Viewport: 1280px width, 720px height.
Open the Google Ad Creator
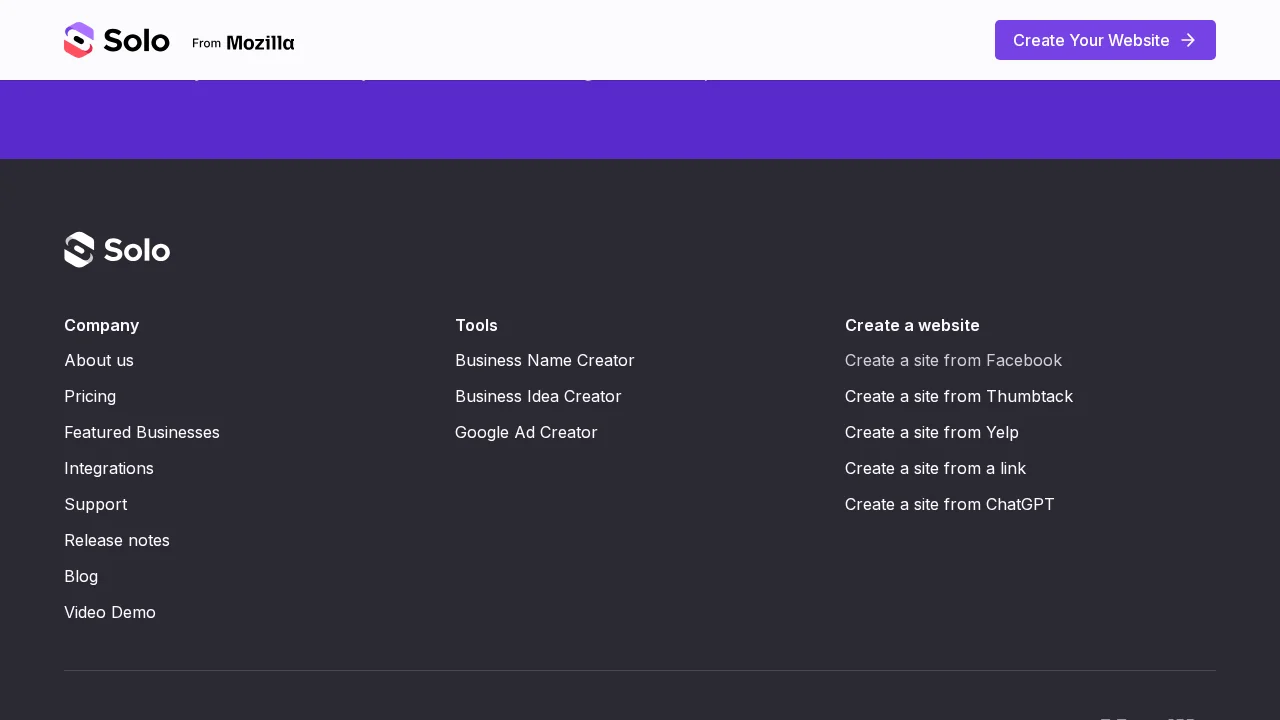coord(526,432)
